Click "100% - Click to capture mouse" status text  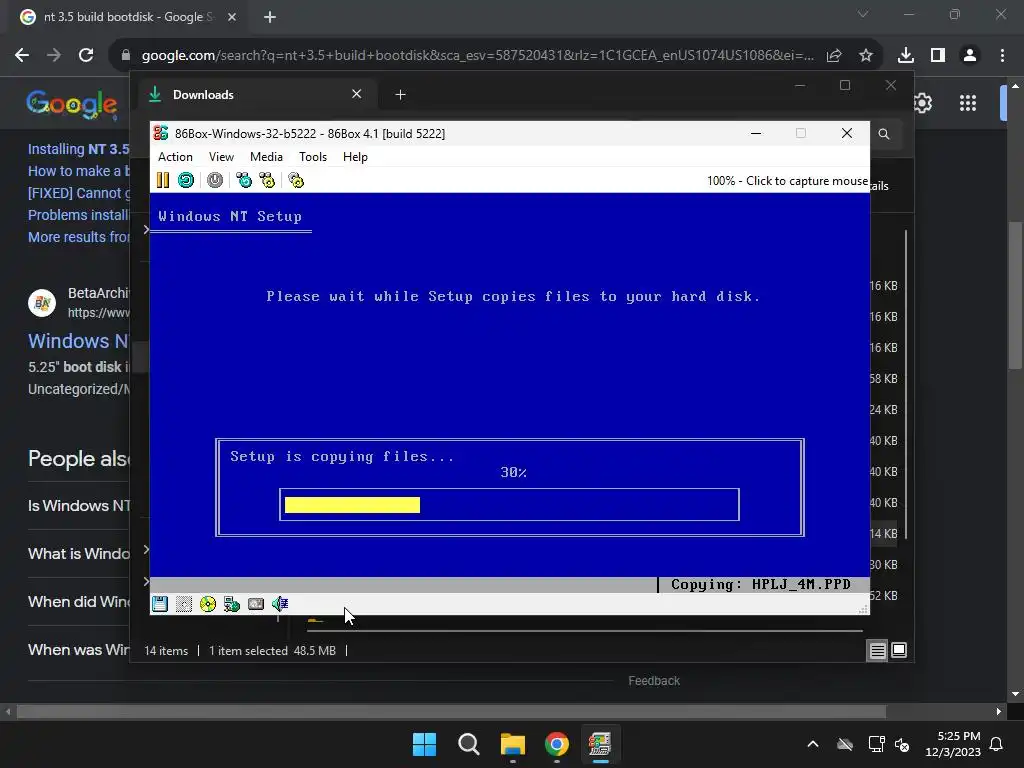[x=787, y=181]
